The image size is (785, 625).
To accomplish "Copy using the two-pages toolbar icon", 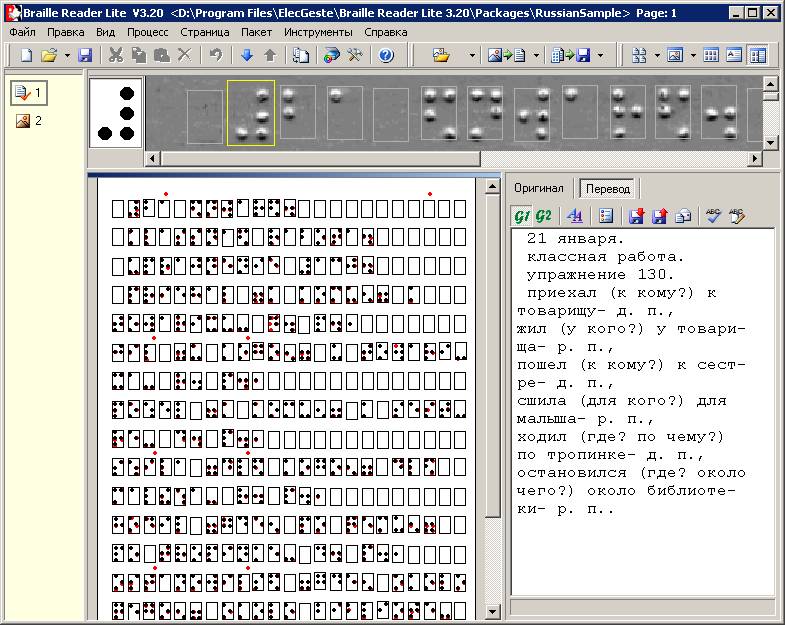I will coord(139,55).
